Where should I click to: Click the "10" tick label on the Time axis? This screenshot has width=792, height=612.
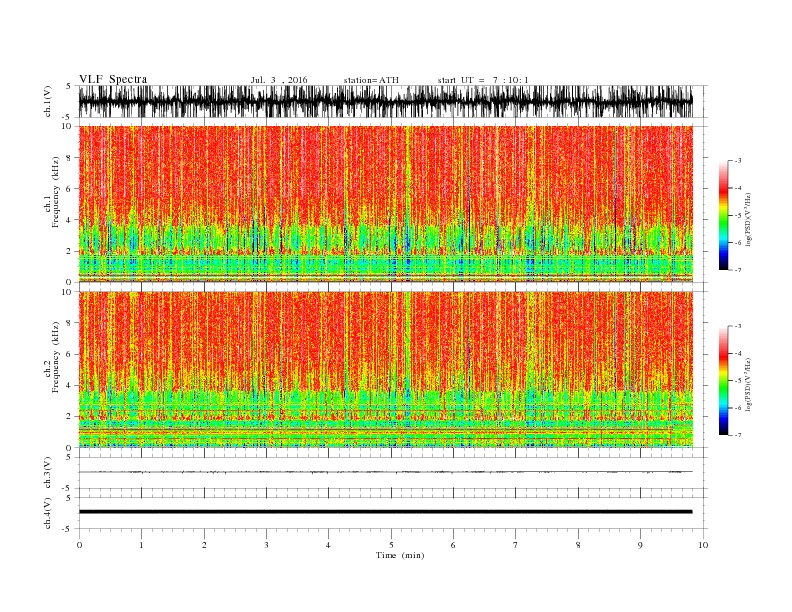click(703, 545)
